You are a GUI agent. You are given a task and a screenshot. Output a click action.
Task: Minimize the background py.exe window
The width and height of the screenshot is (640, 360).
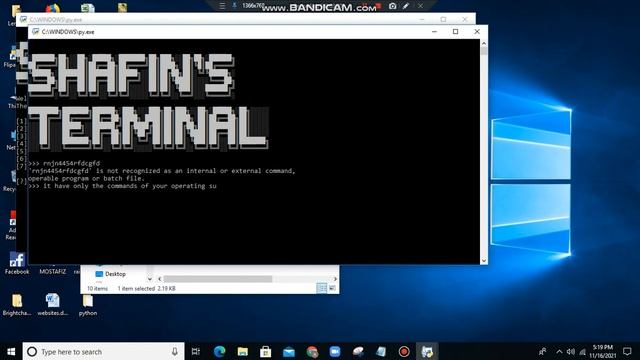pyautogui.click(x=422, y=19)
